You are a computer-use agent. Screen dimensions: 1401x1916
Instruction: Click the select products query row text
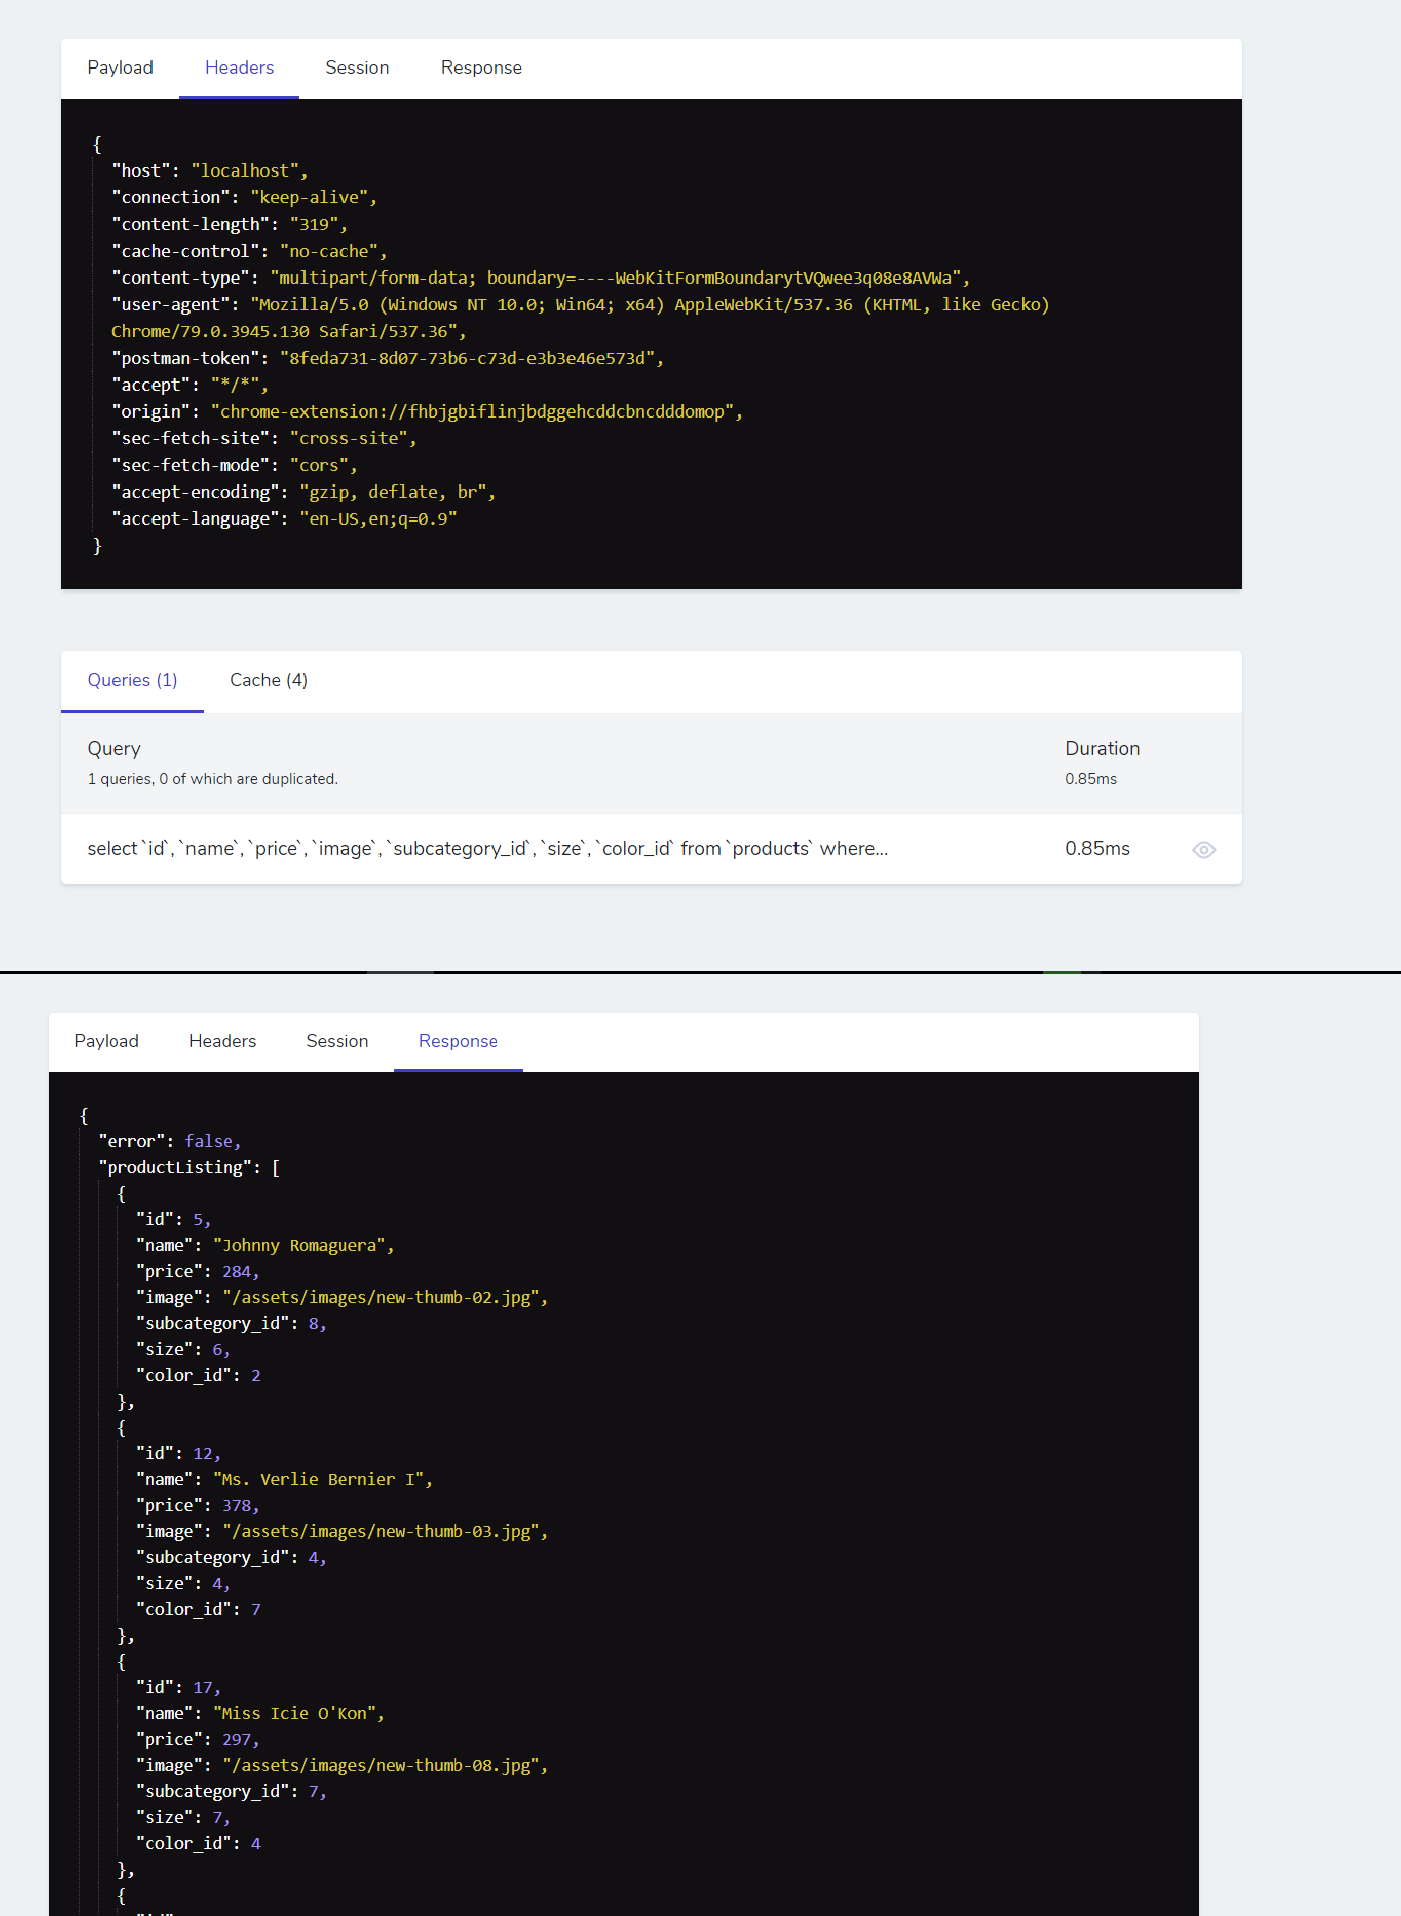click(488, 849)
